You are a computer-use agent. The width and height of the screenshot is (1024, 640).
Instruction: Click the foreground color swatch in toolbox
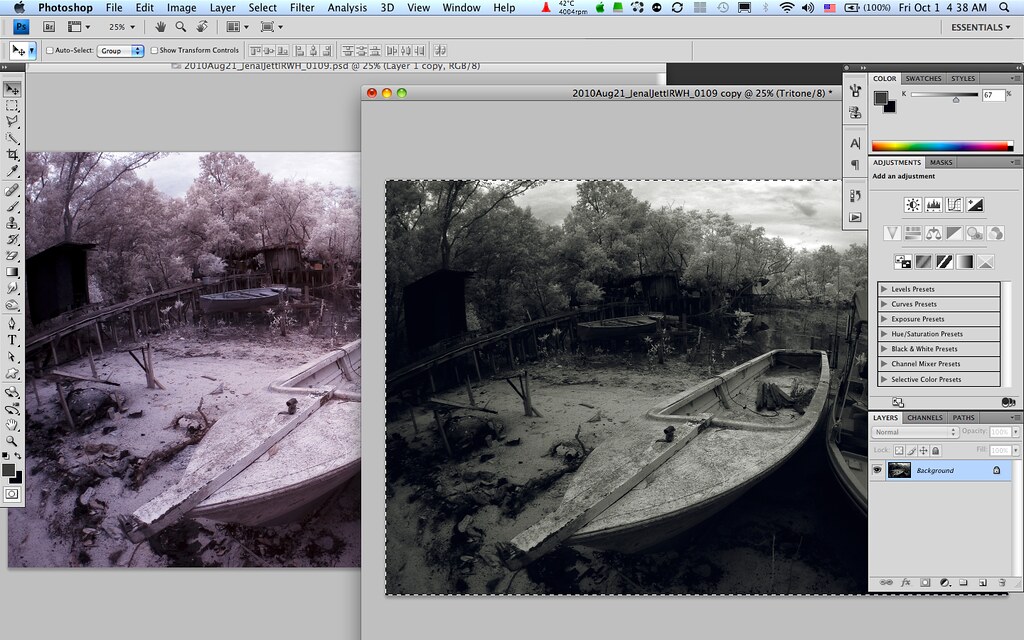click(8, 470)
